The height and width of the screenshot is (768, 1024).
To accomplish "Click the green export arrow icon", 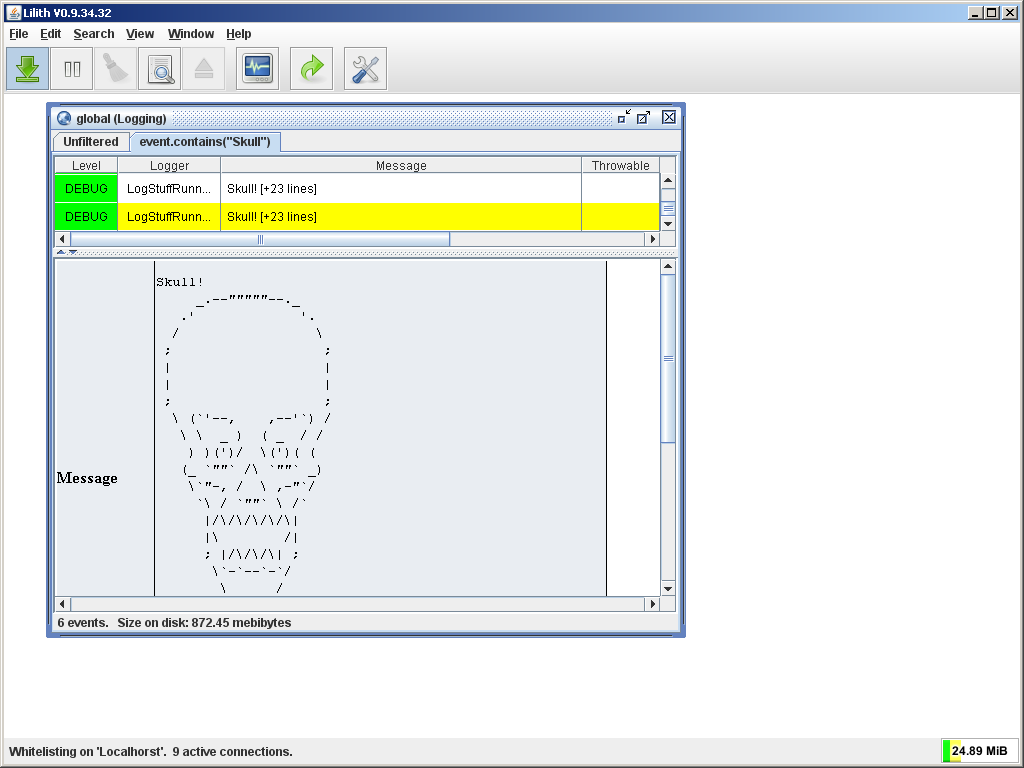I will [311, 68].
